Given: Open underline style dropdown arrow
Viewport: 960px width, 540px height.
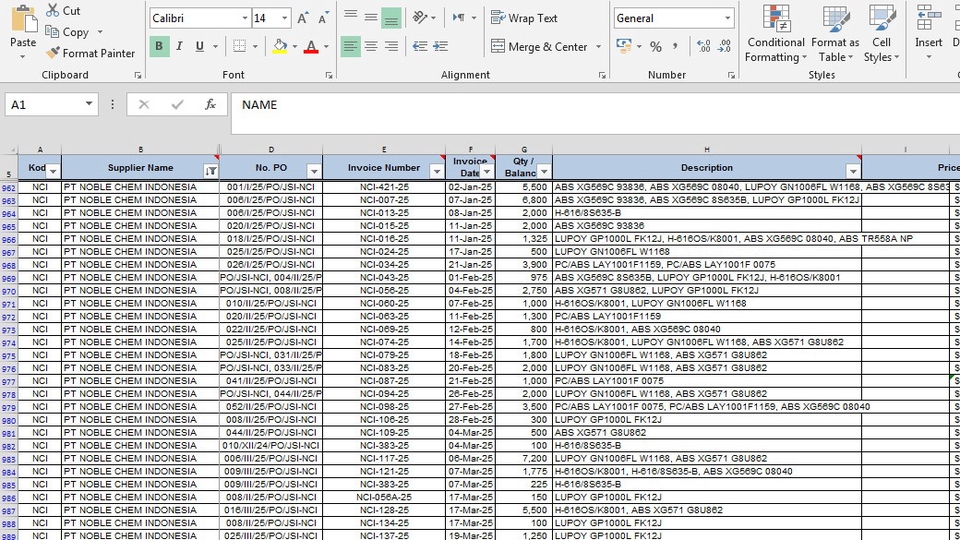Looking at the screenshot, I should point(215,47).
